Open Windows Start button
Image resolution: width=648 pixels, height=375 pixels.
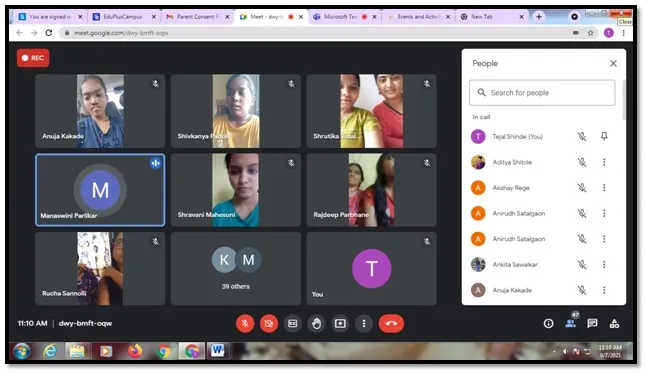21,351
